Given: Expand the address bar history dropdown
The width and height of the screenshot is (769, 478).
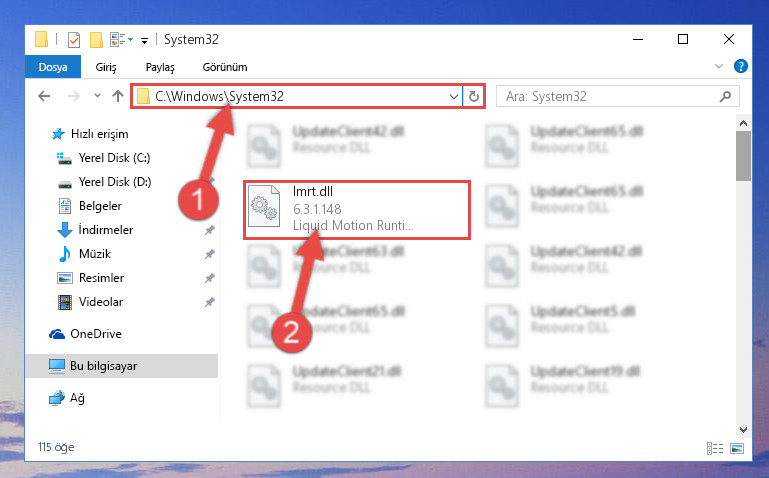Looking at the screenshot, I should (454, 97).
